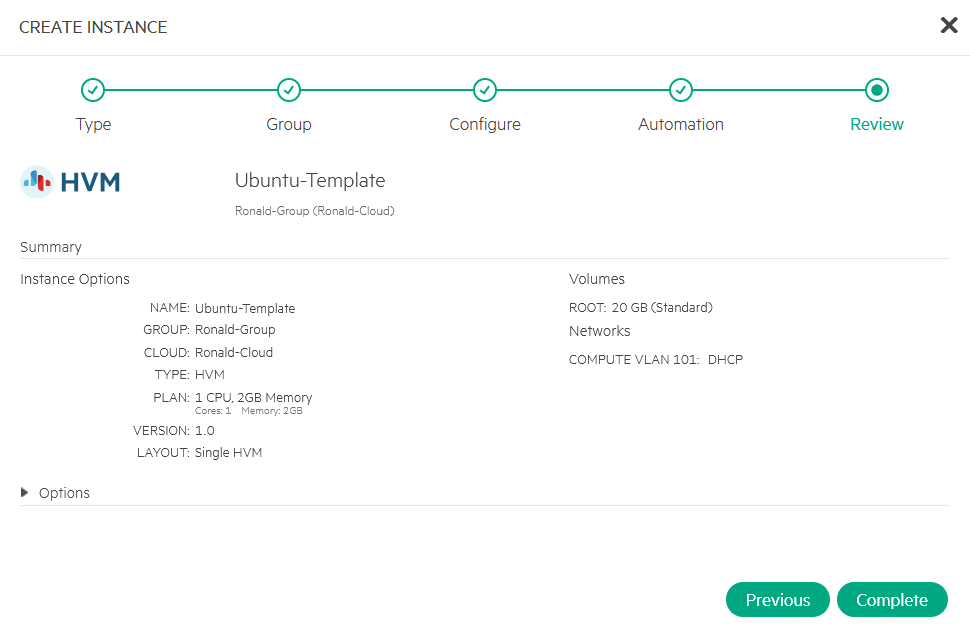Click the ROOT 20 GB (Standard) volume entry
The image size is (970, 639).
point(641,308)
